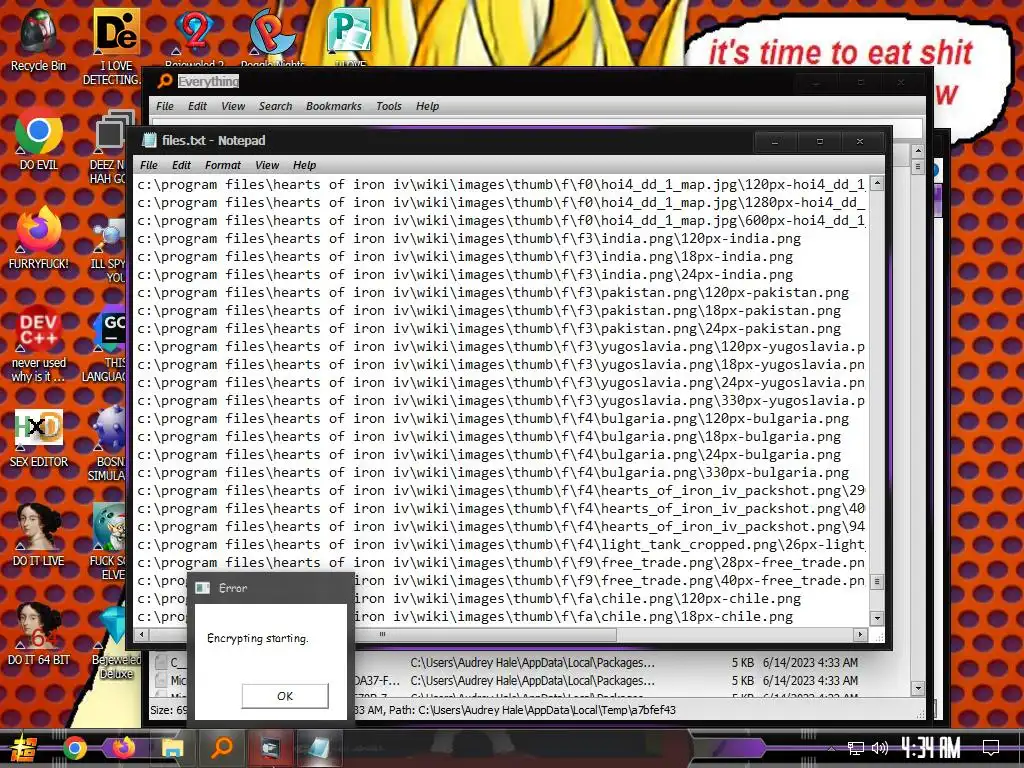Select the Bejeweled Deluxe desktop shortcut
This screenshot has height=768, width=1024.
pos(116,643)
